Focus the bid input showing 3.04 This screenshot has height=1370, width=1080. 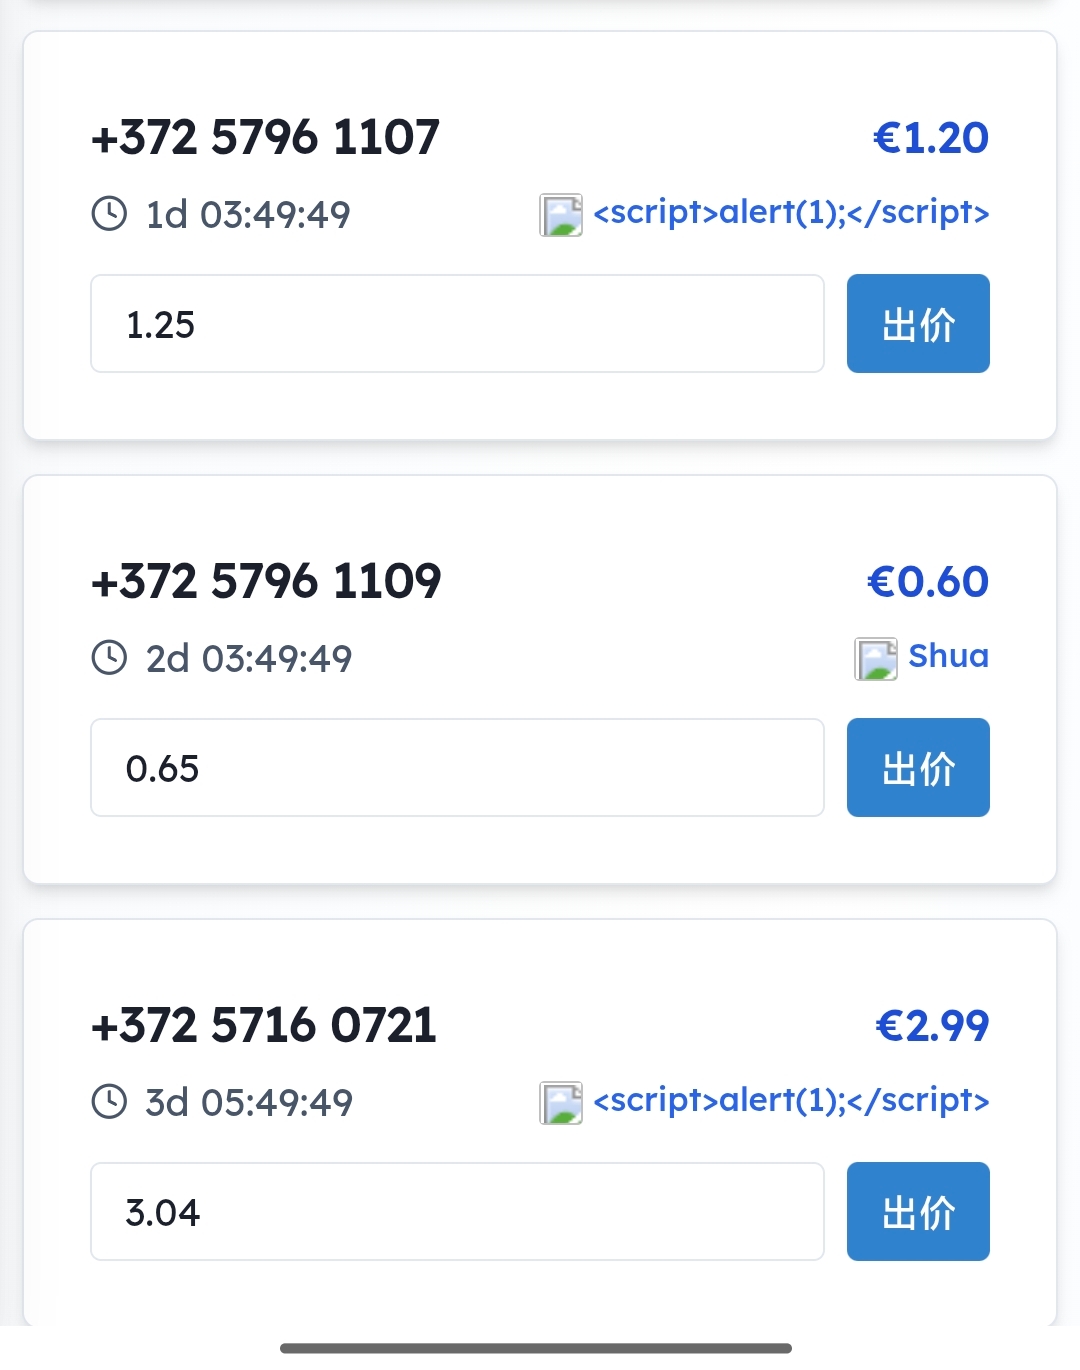point(457,1212)
